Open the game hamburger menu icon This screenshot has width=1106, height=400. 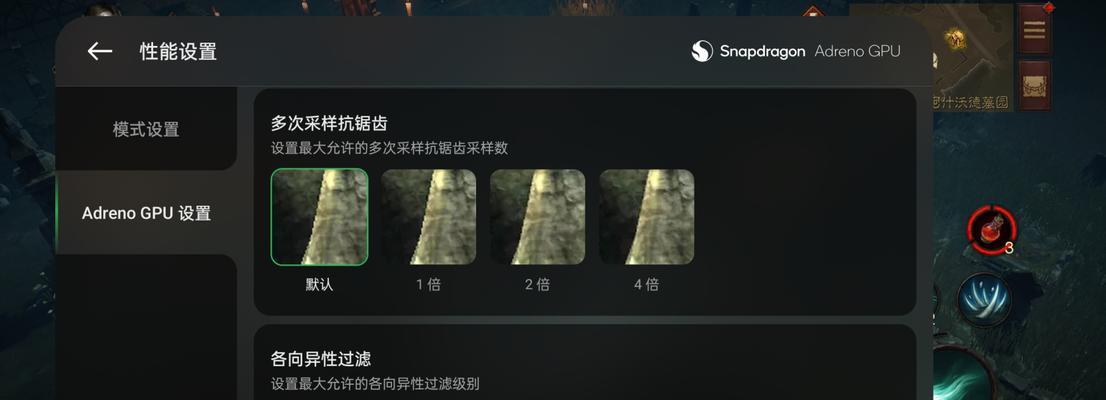click(x=1034, y=28)
